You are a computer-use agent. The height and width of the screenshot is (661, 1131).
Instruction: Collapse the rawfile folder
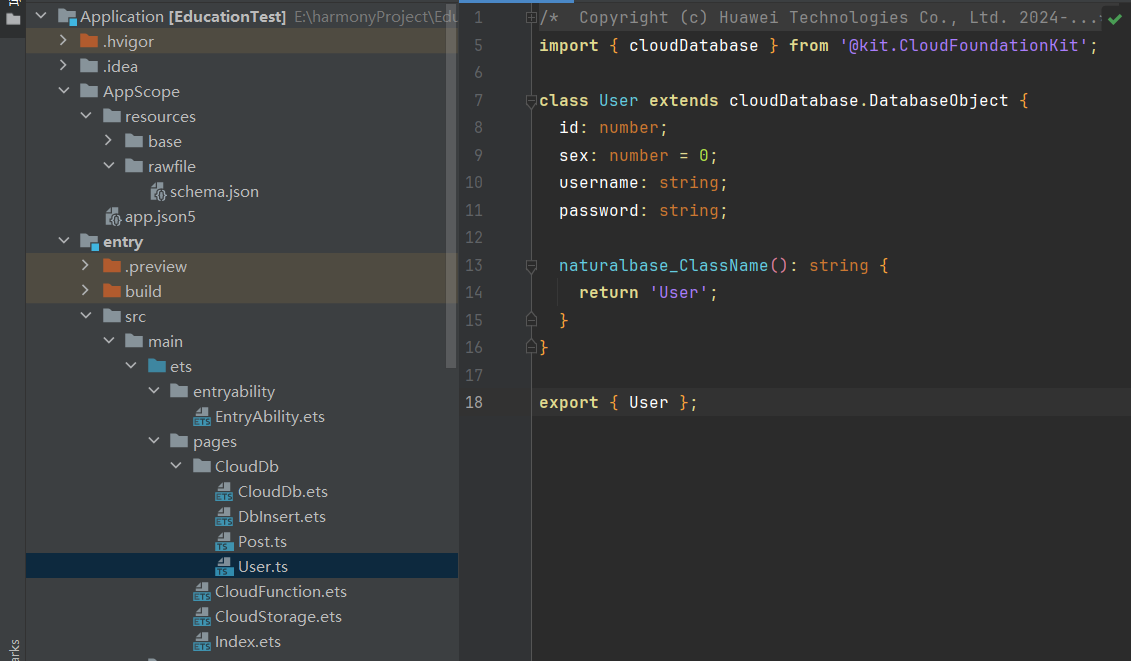[109, 165]
